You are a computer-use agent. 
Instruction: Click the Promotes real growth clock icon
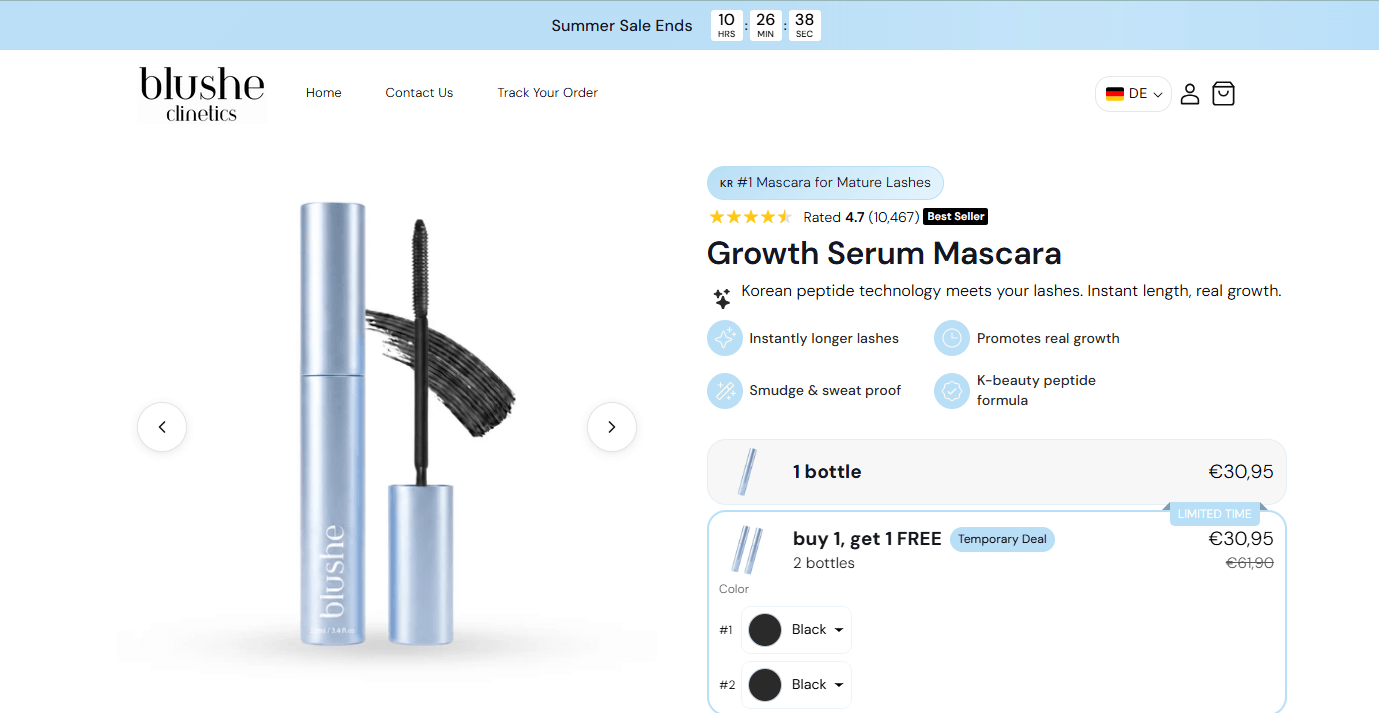(x=952, y=338)
